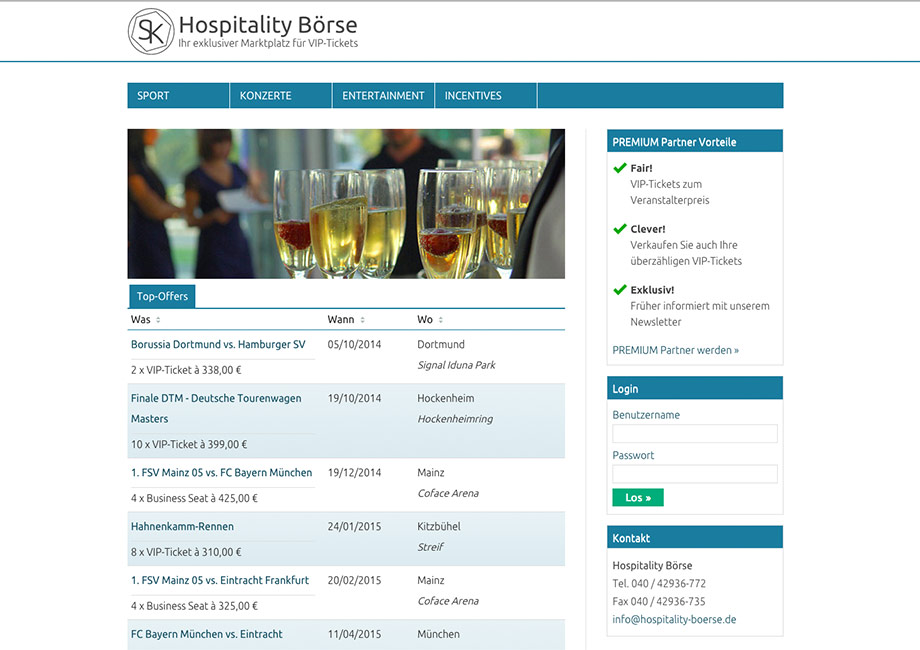Click the Login panel heading
The height and width of the screenshot is (650, 920).
[625, 389]
